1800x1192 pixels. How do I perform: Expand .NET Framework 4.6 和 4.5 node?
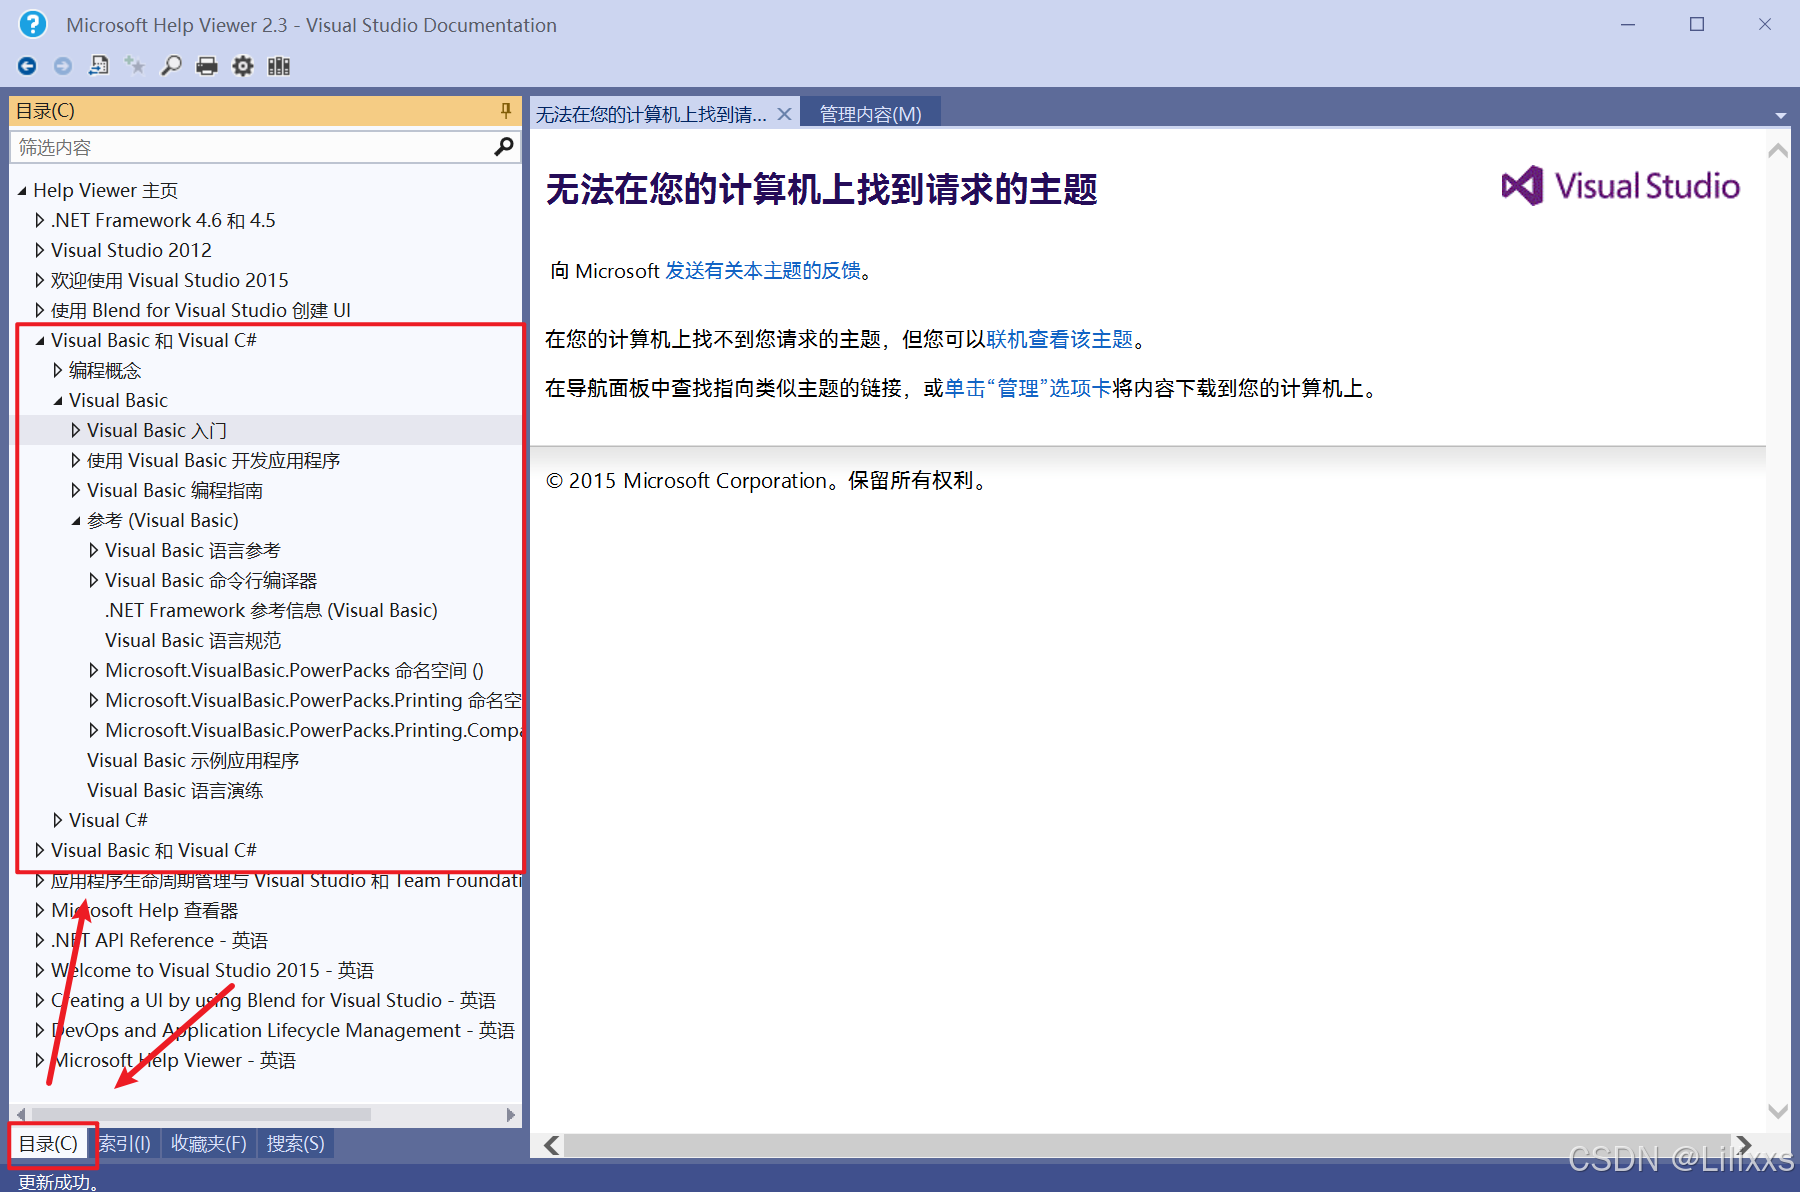(40, 220)
